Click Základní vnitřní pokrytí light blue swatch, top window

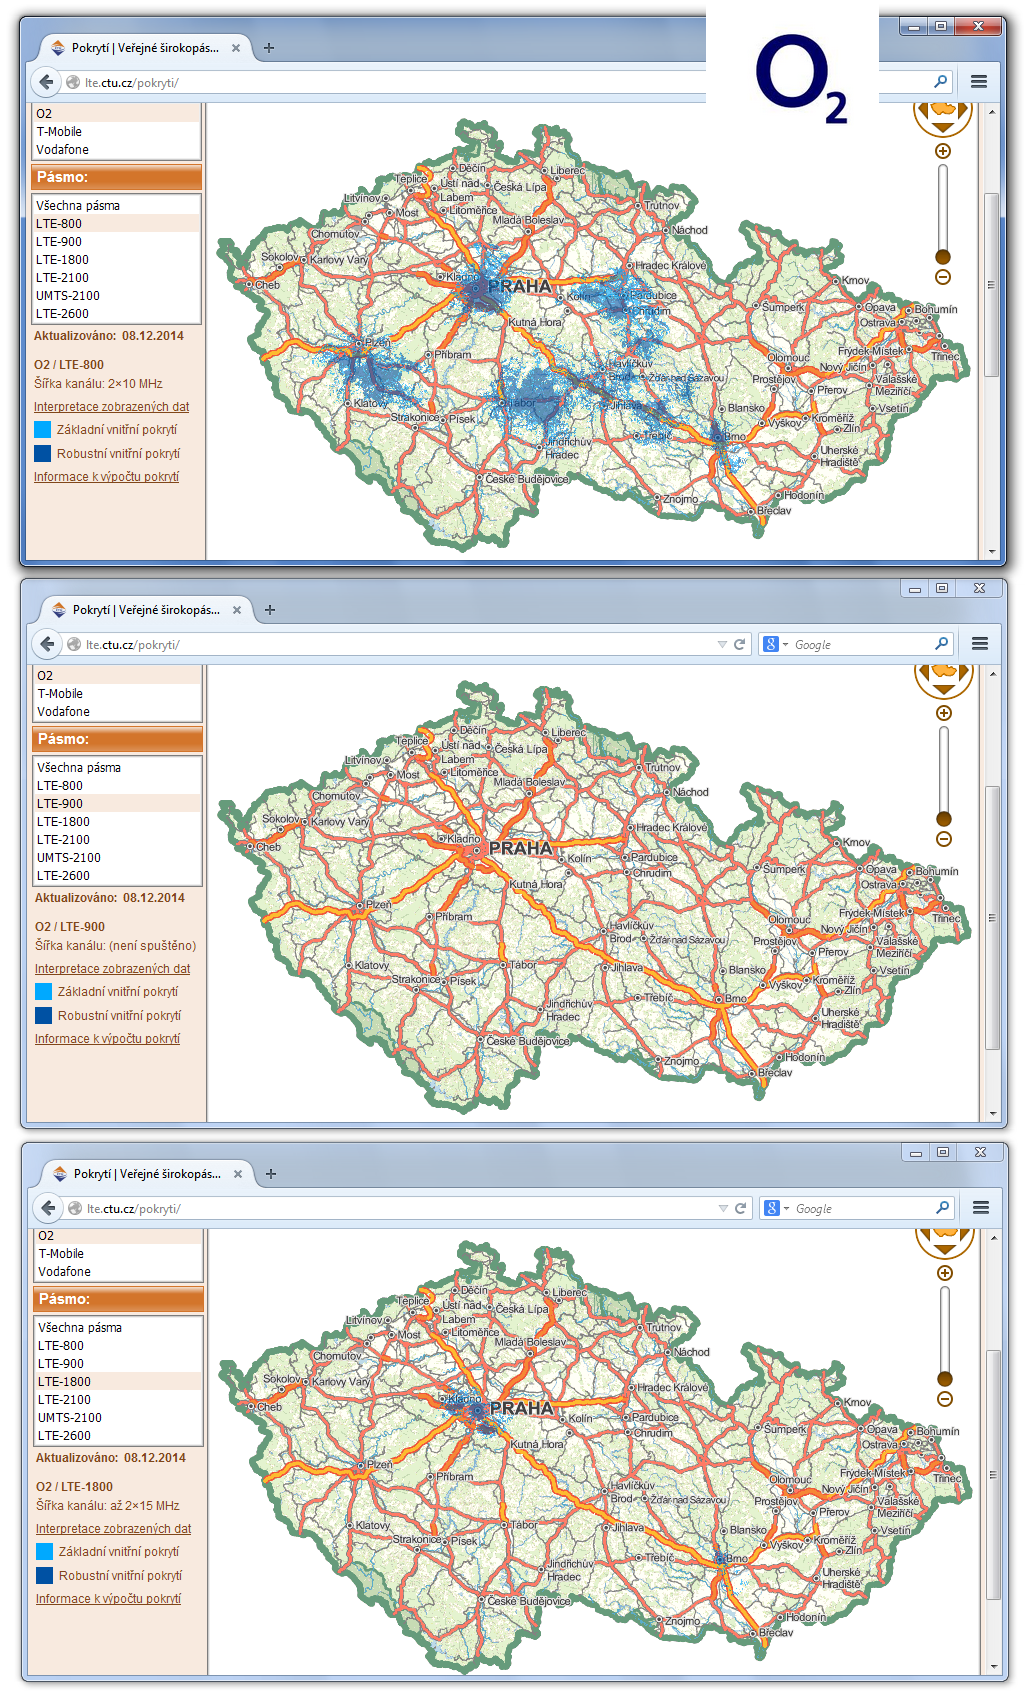click(x=42, y=429)
